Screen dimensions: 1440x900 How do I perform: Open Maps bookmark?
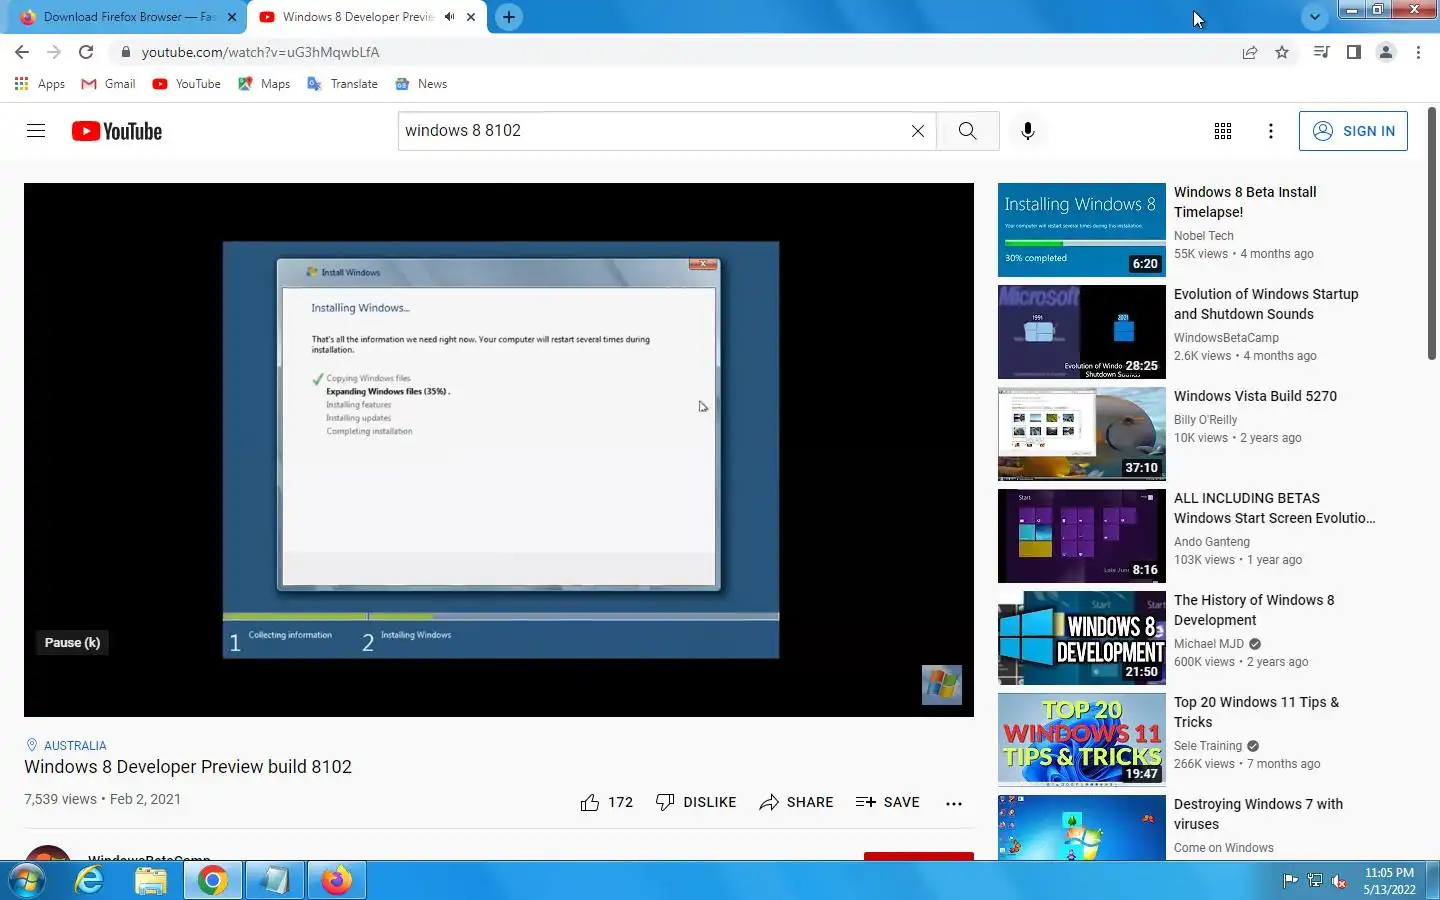tap(264, 84)
